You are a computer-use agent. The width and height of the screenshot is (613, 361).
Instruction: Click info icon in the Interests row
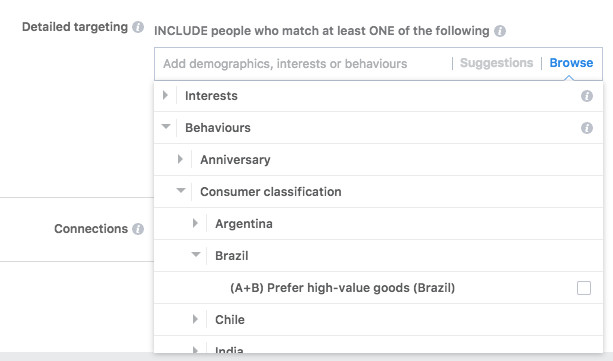tap(586, 96)
